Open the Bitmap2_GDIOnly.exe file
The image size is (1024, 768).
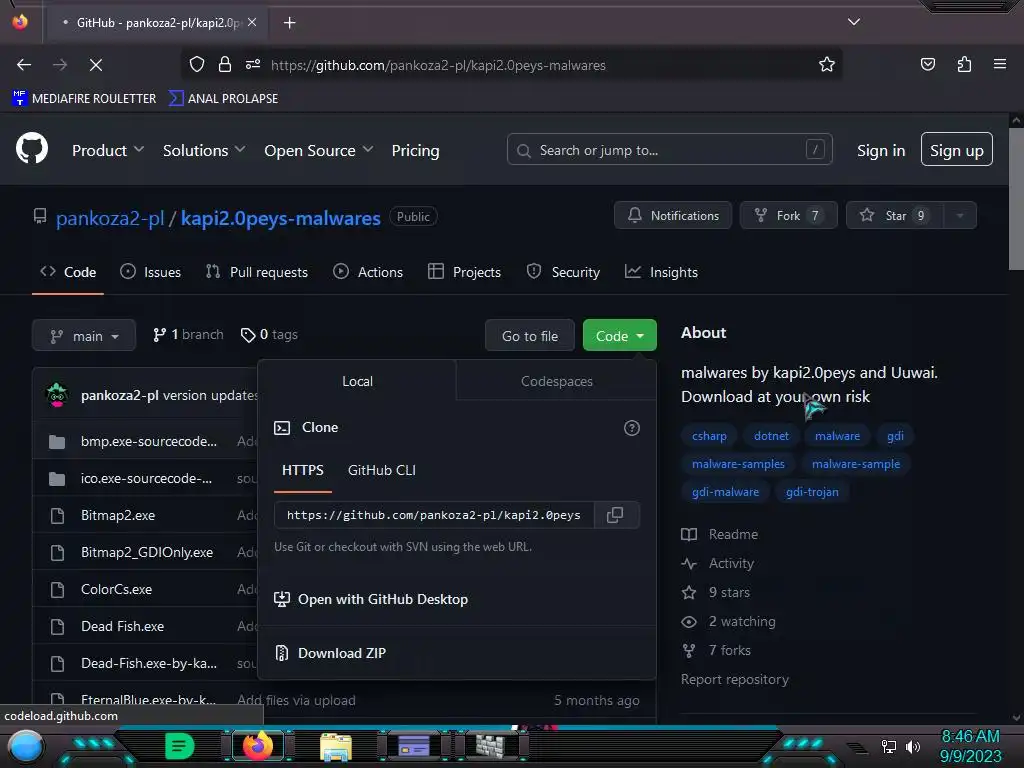(147, 552)
